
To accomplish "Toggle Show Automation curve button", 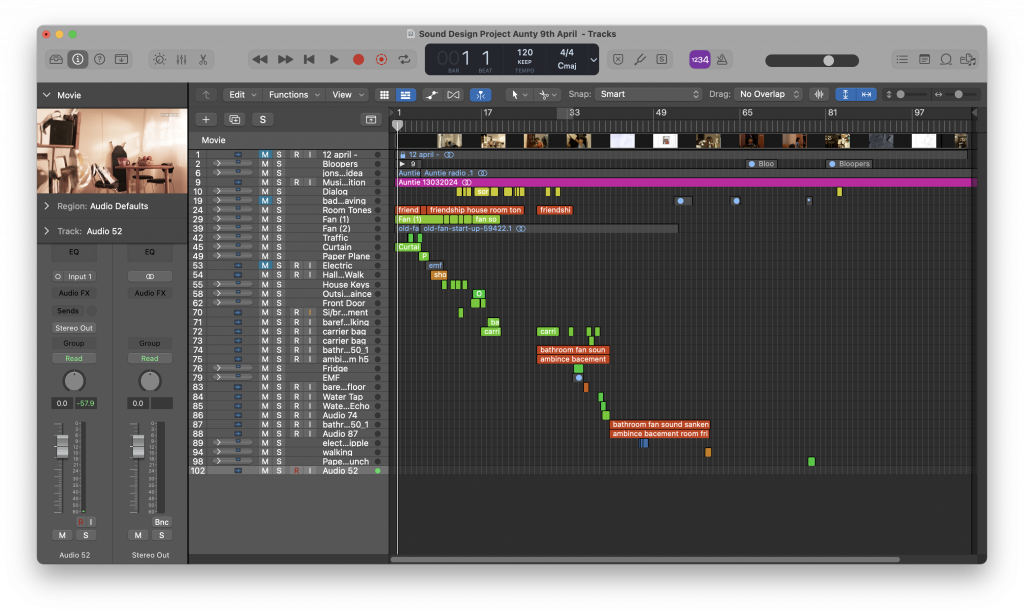I will (x=431, y=95).
